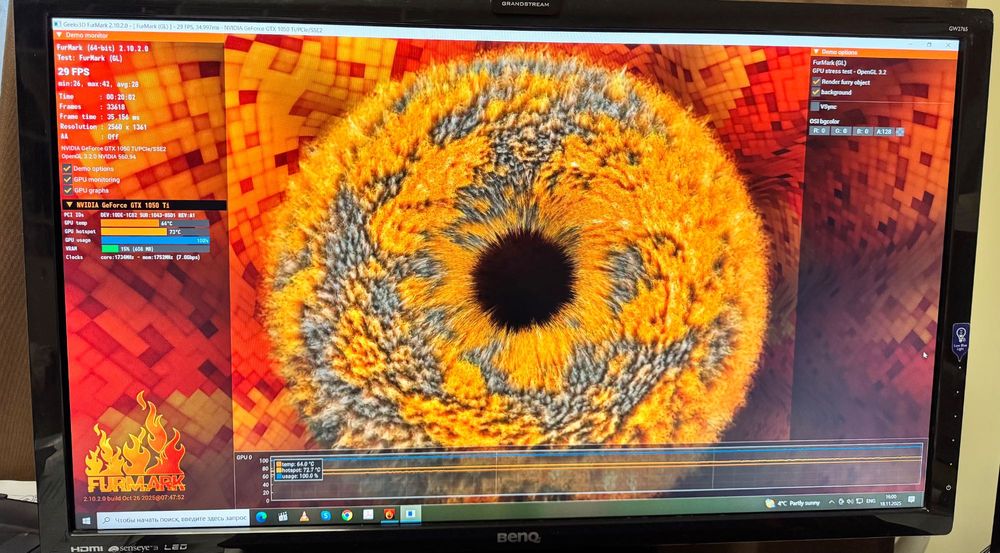This screenshot has height=553, width=1000.
Task: Close the FurMark window
Action: [x=948, y=45]
